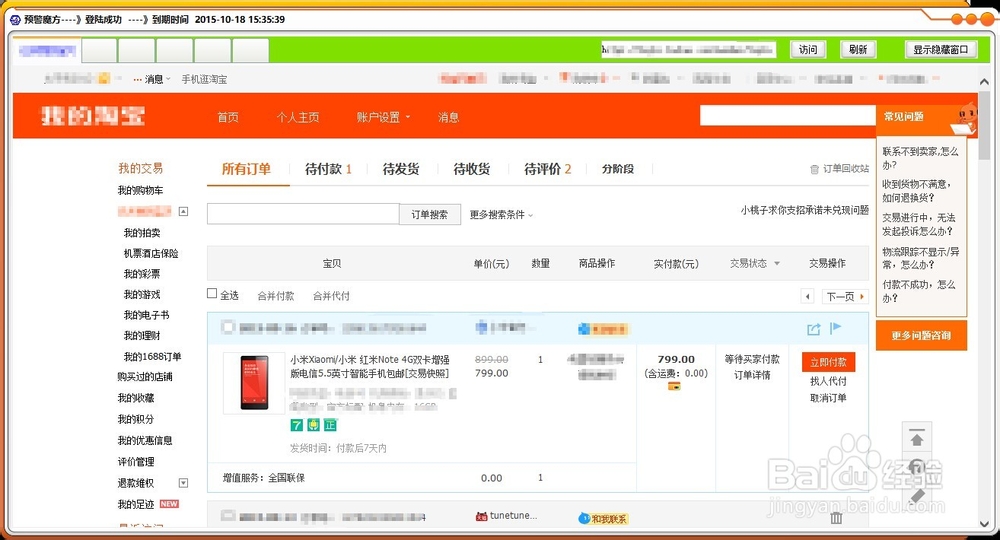The image size is (1000, 540).
Task: Click the green 正 authenticity badge
Action: click(x=330, y=425)
